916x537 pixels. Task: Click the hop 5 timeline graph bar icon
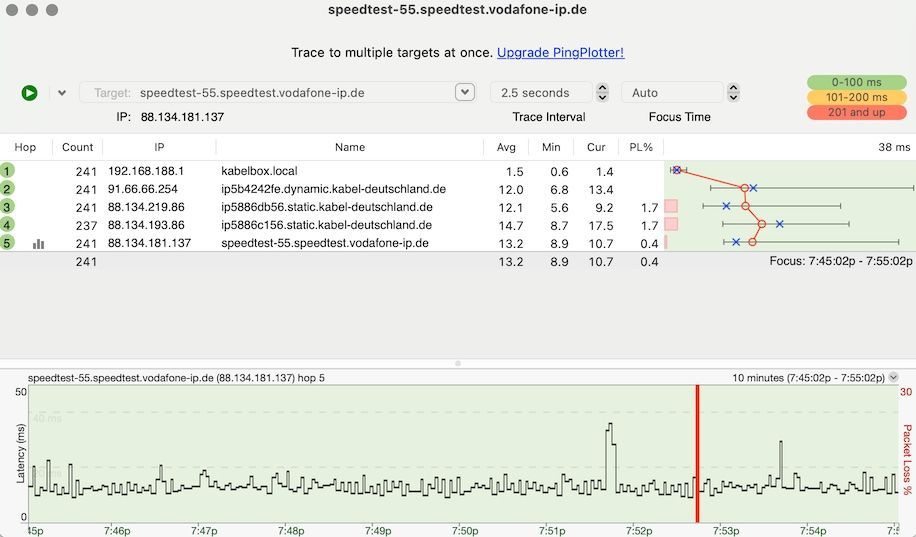(x=39, y=243)
